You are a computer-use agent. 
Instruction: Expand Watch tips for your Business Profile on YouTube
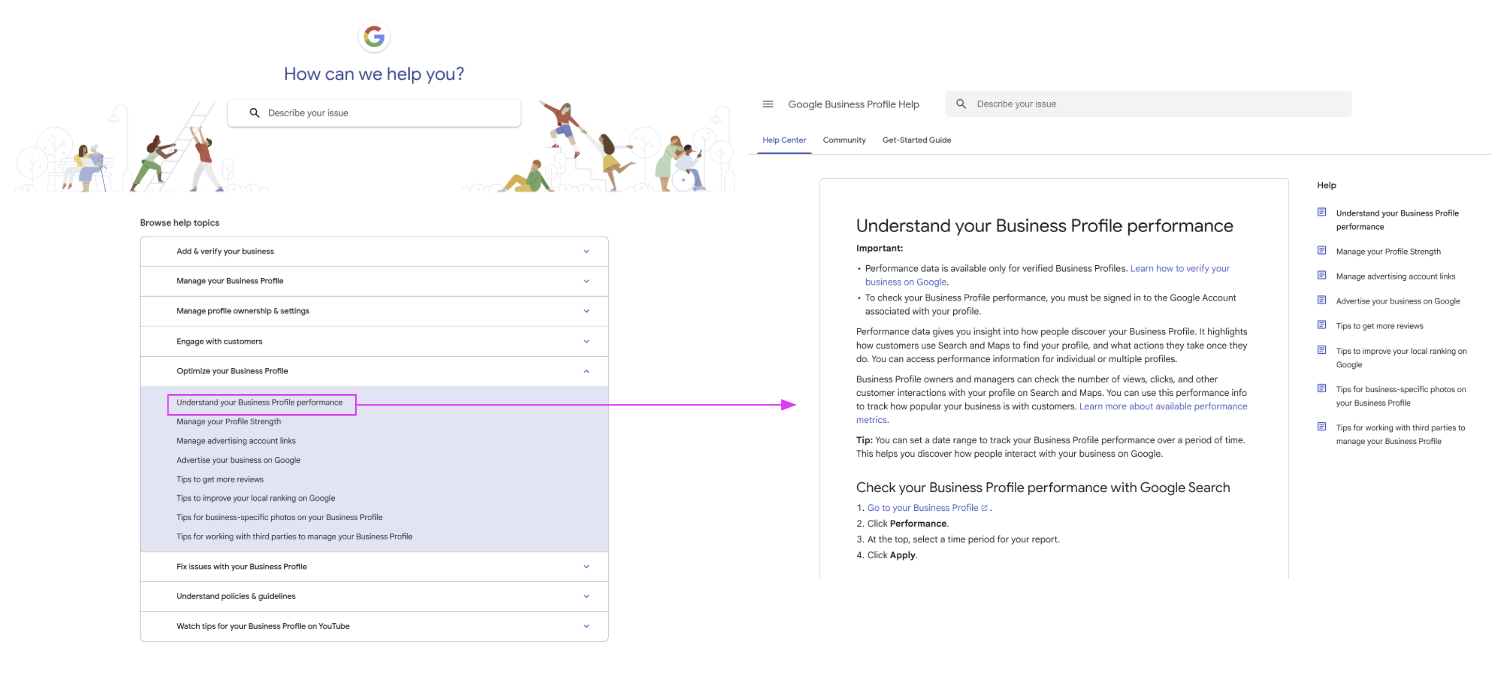point(374,626)
